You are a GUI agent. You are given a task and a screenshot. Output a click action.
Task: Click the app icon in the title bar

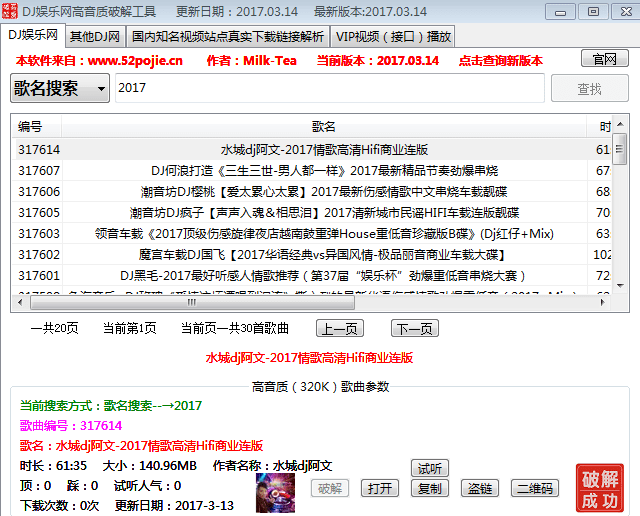[x=11, y=11]
